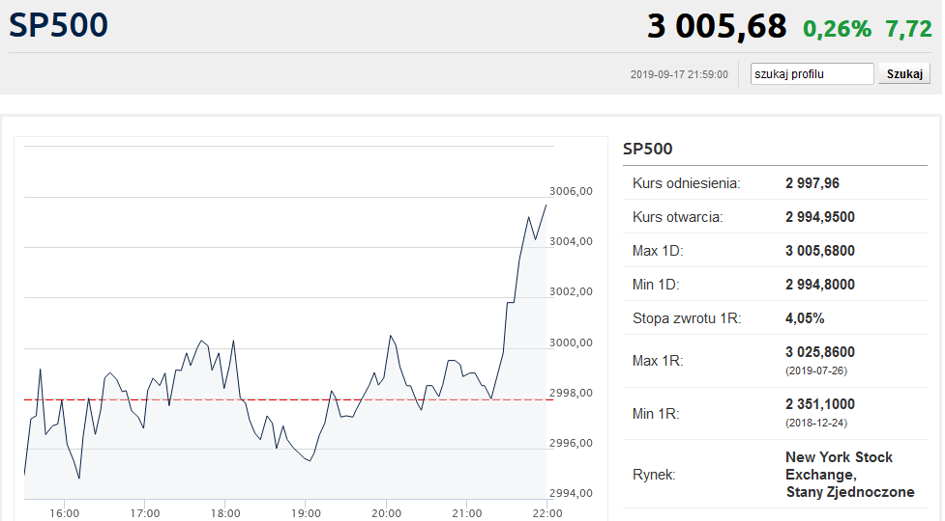This screenshot has height=521, width=945.
Task: Click the Szukaj button
Action: (904, 74)
